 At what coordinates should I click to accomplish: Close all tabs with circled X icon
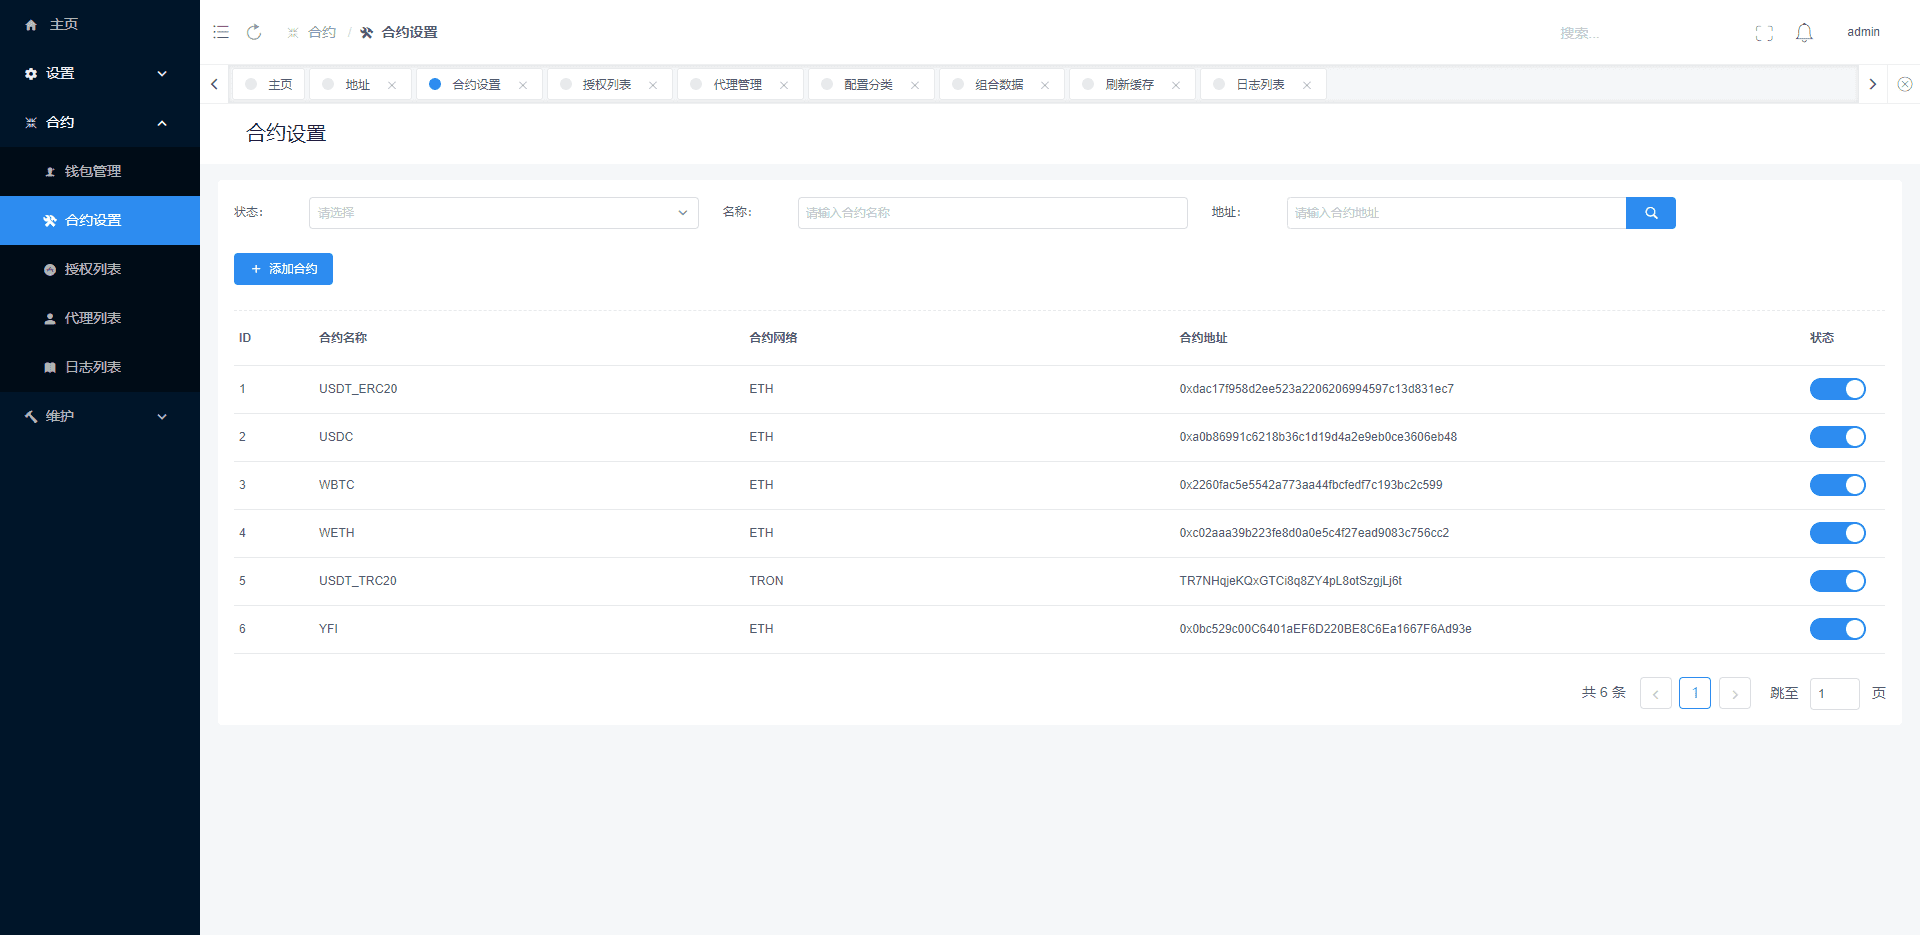pyautogui.click(x=1904, y=85)
